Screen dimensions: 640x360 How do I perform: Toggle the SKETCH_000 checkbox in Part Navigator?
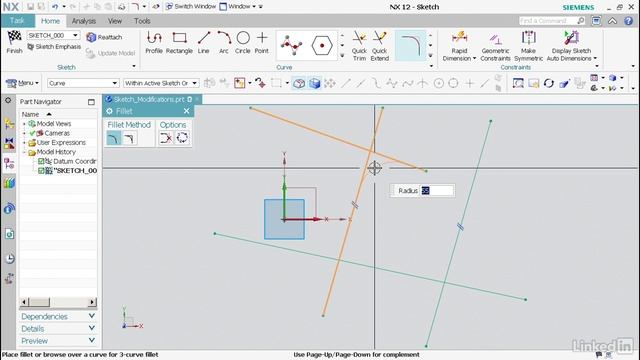(41, 171)
